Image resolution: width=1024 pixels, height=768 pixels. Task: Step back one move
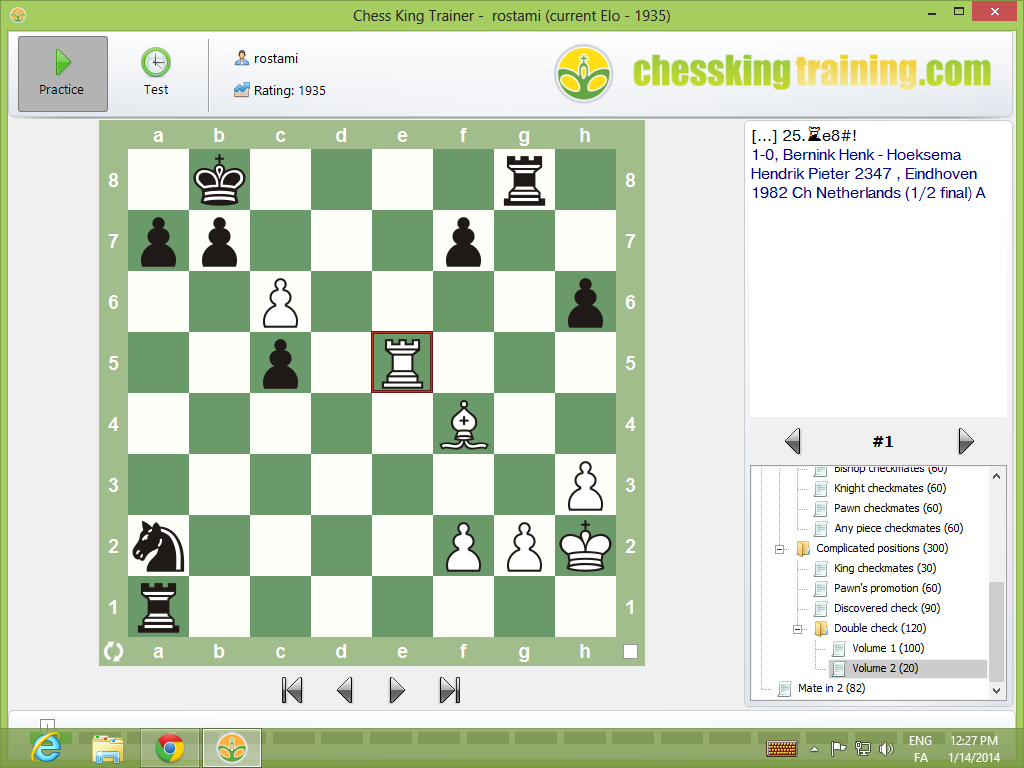point(344,690)
